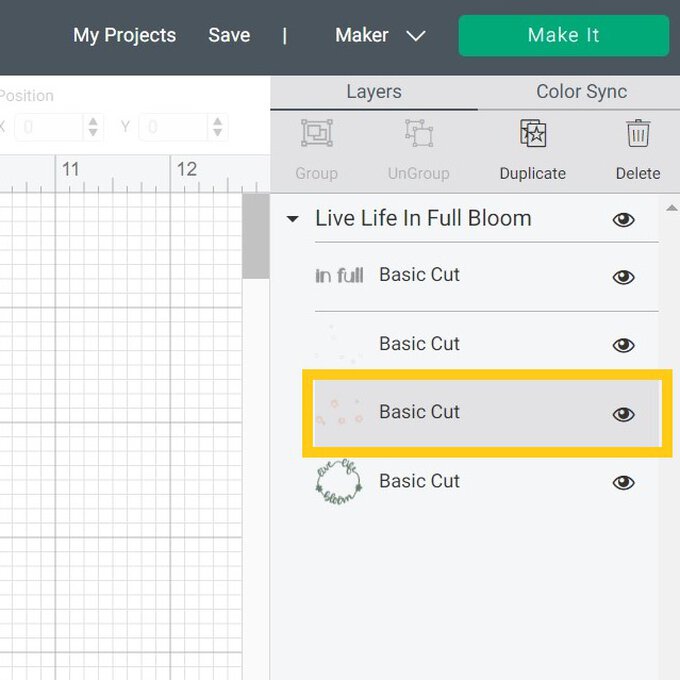The image size is (680, 680).
Task: Select the green wreath layer thumbnail
Action: pyautogui.click(x=339, y=482)
